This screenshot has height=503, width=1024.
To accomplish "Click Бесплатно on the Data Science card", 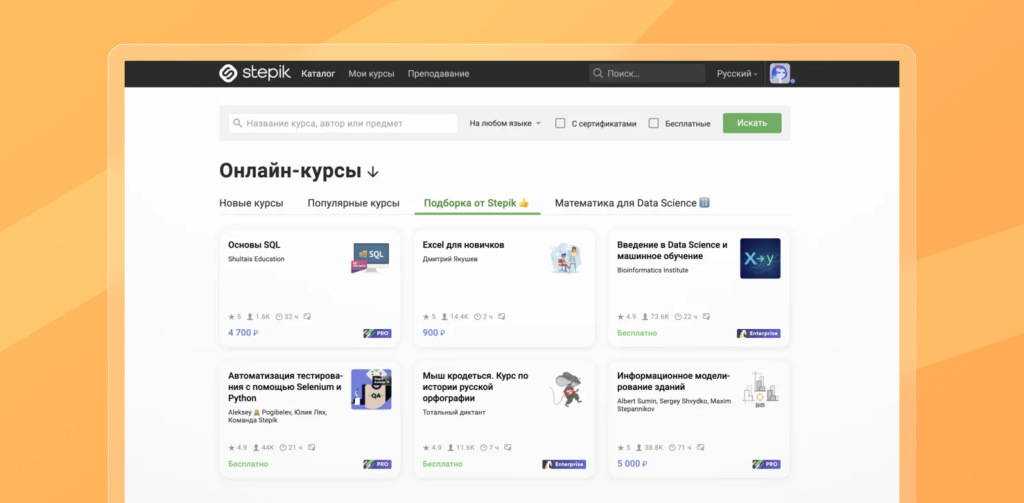I will tap(637, 333).
